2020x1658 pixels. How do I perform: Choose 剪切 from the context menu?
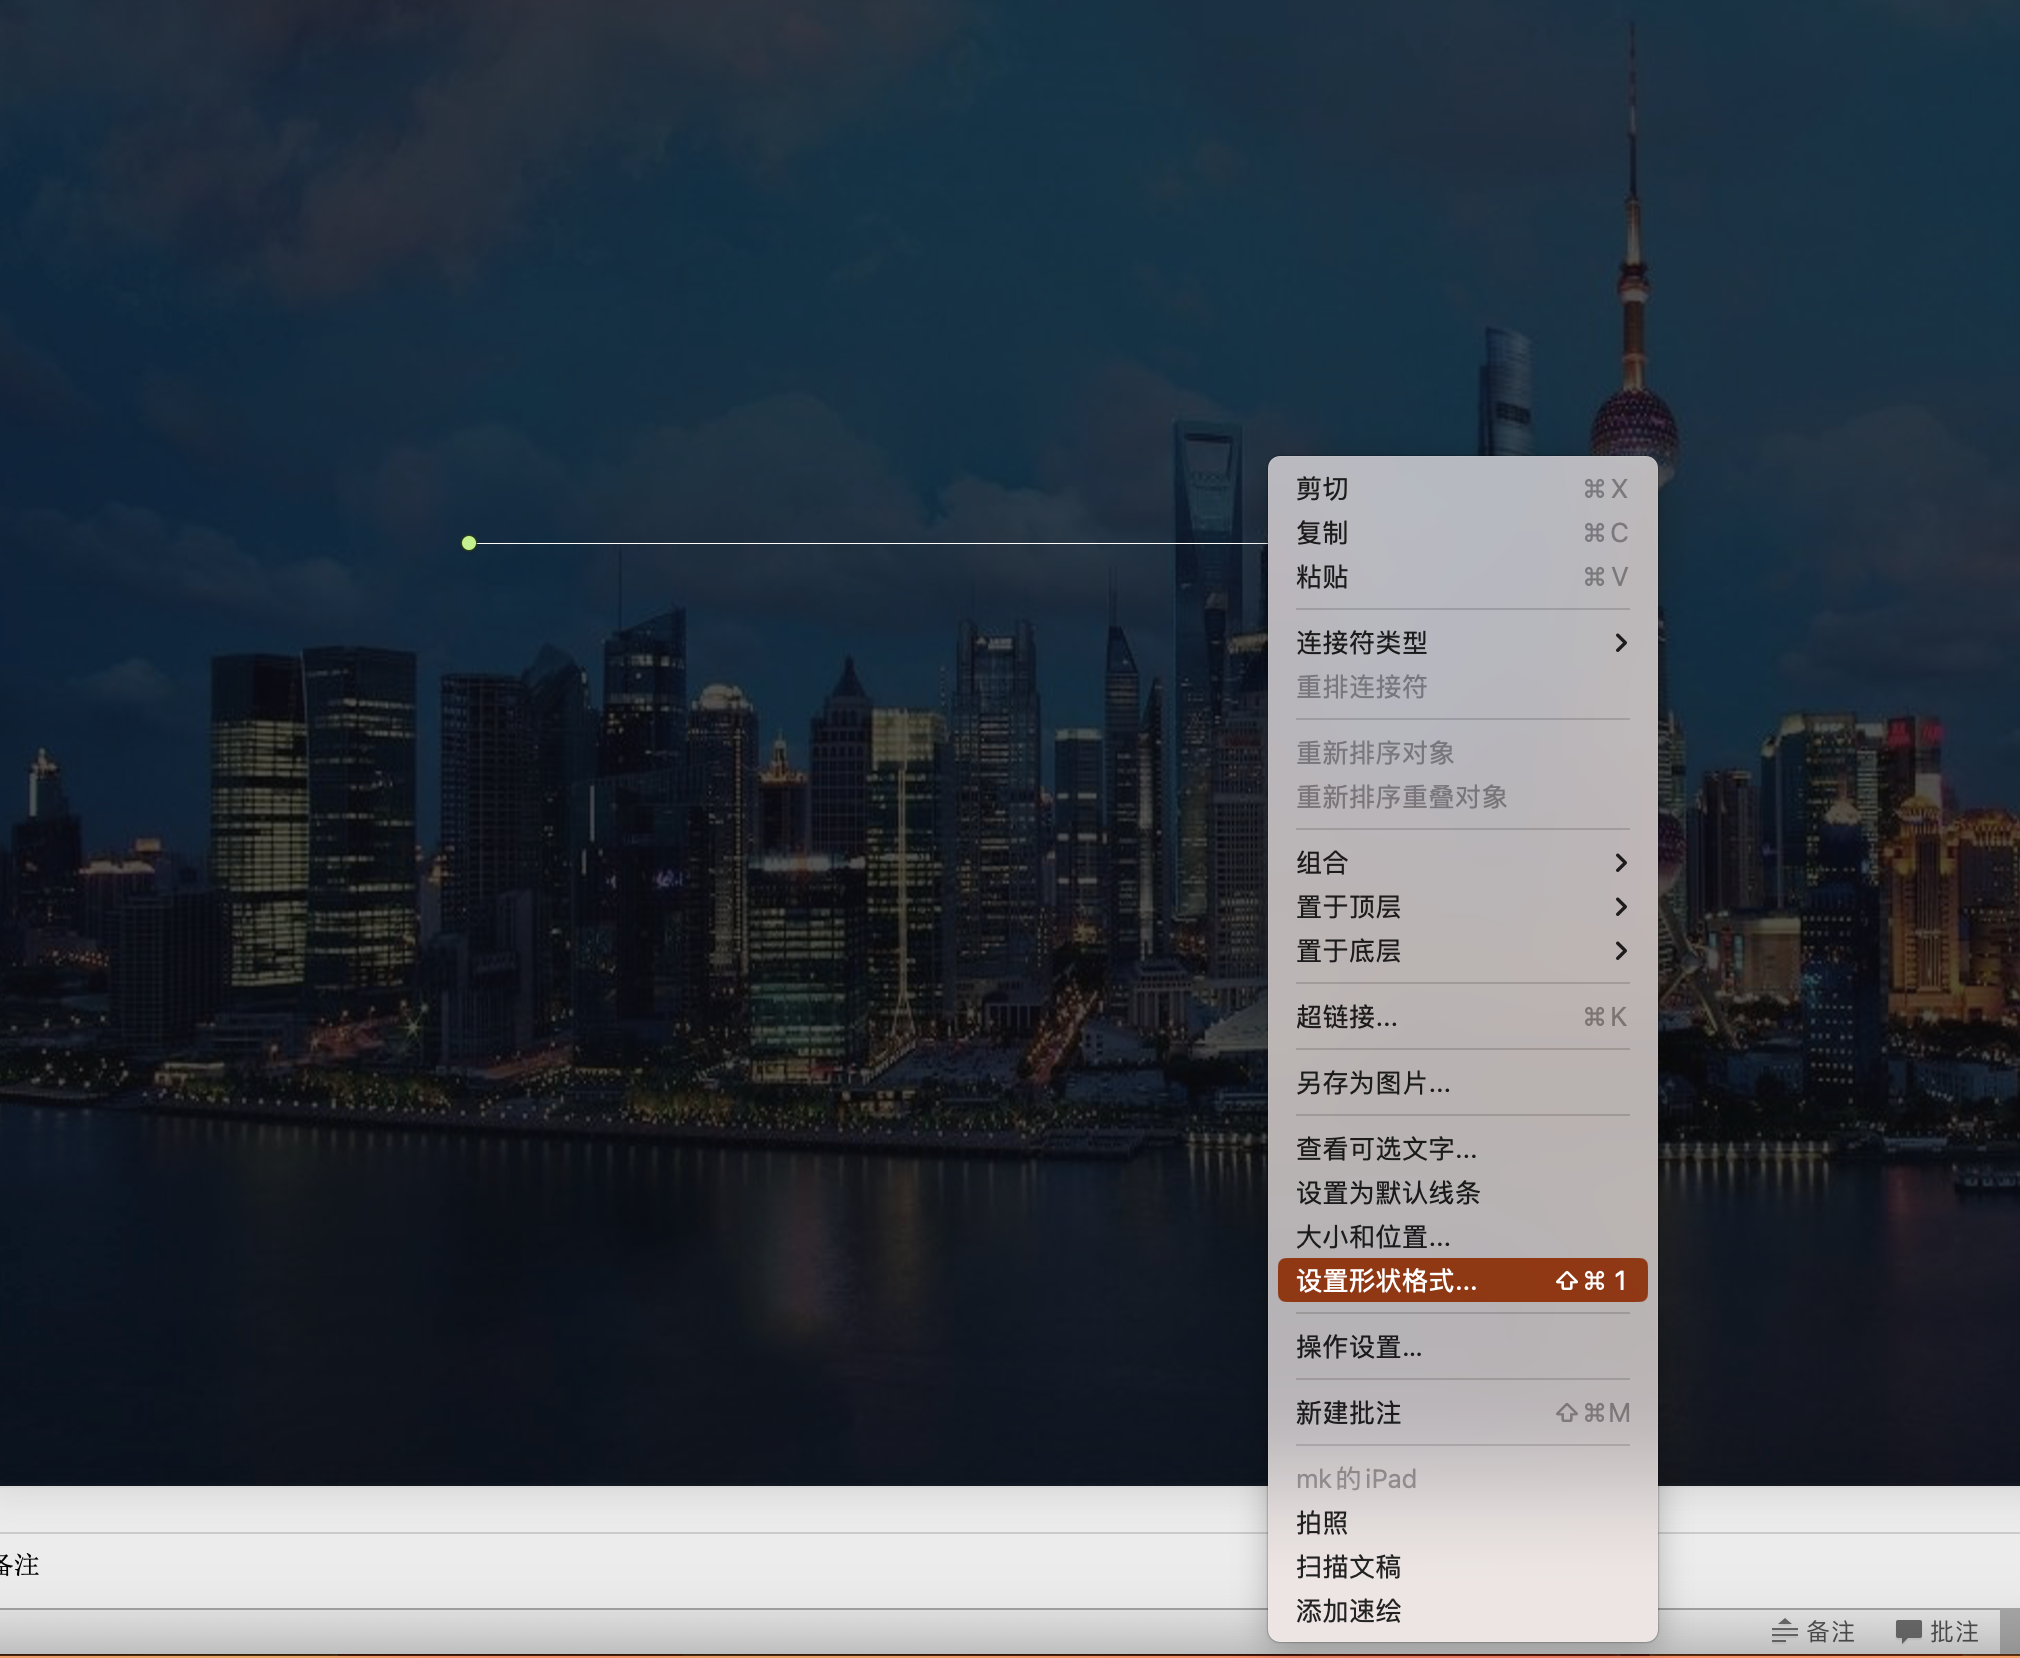coord(1322,489)
